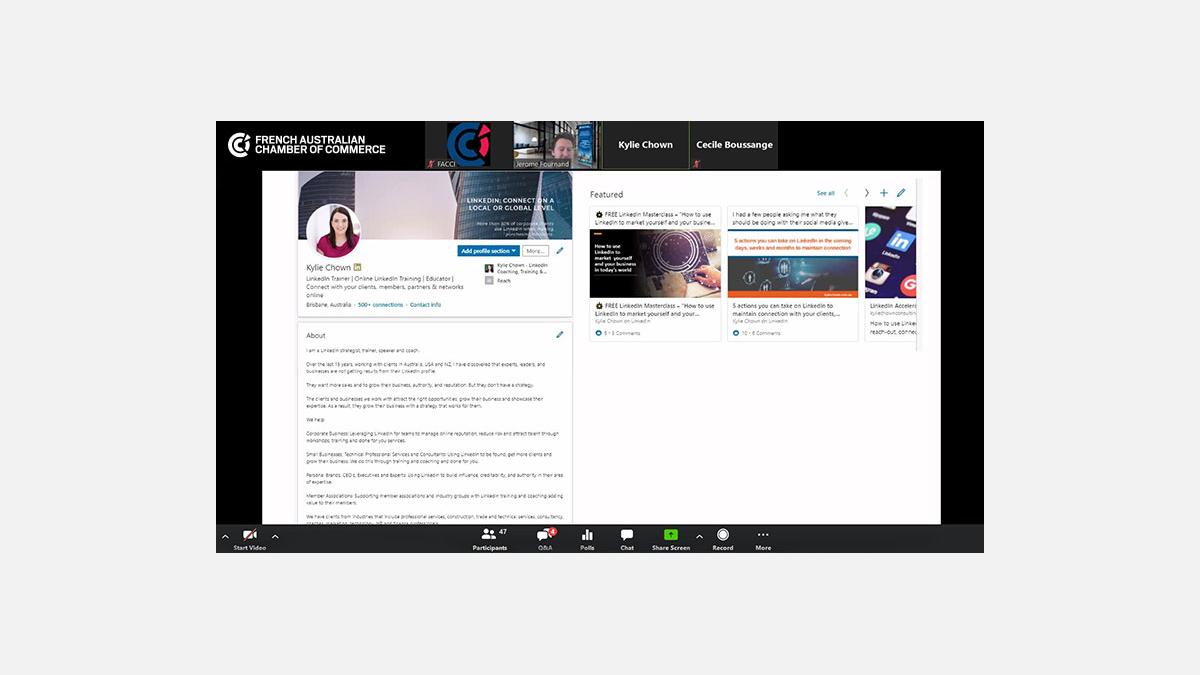The width and height of the screenshot is (1200, 675).
Task: Expand share screen options caret
Action: 699,537
